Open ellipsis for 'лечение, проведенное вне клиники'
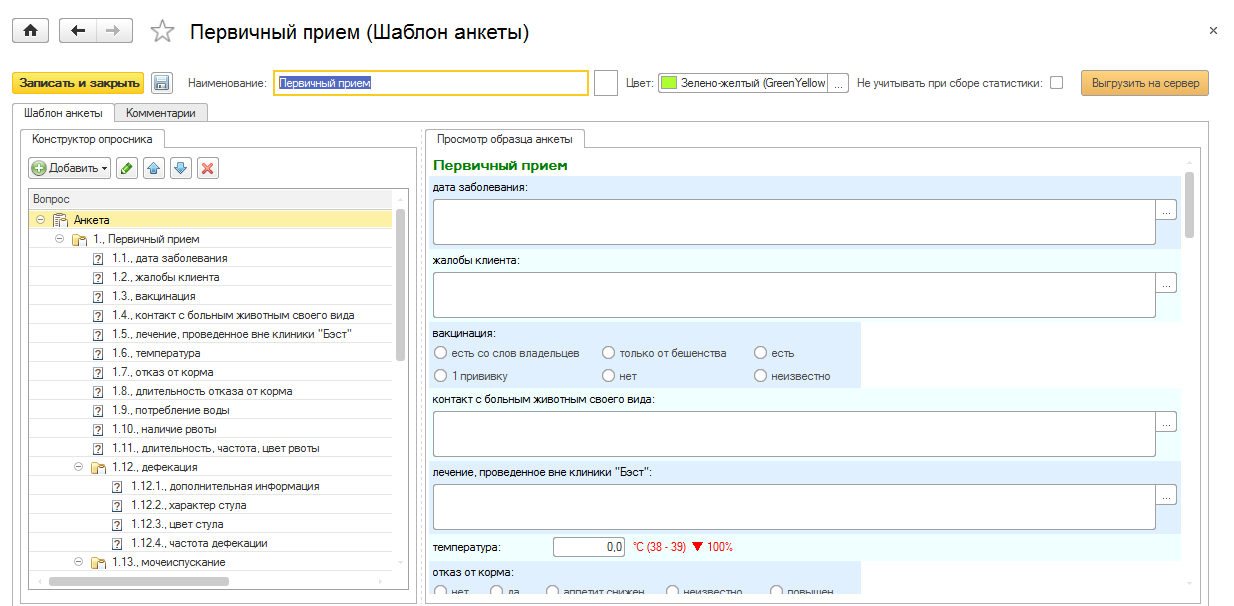Image resolution: width=1234 pixels, height=606 pixels. (1166, 494)
